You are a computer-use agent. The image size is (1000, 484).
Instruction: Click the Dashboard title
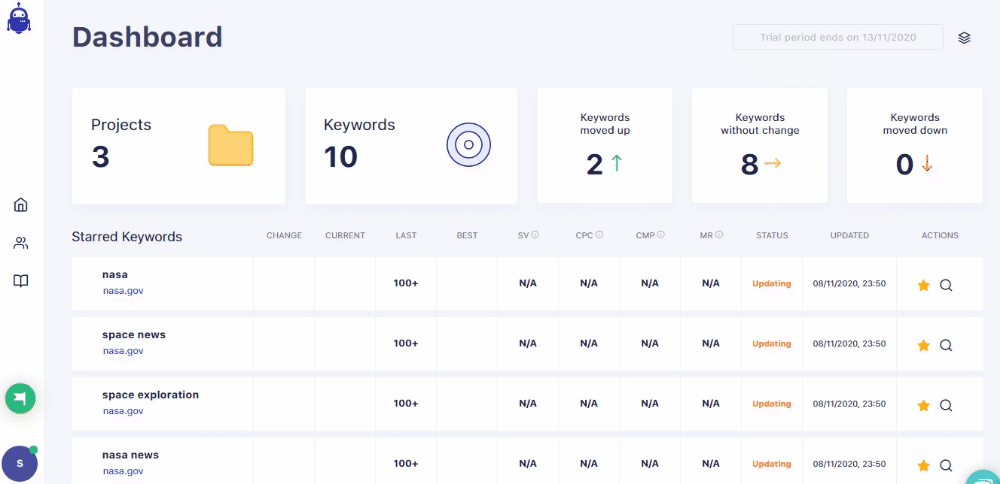(147, 37)
